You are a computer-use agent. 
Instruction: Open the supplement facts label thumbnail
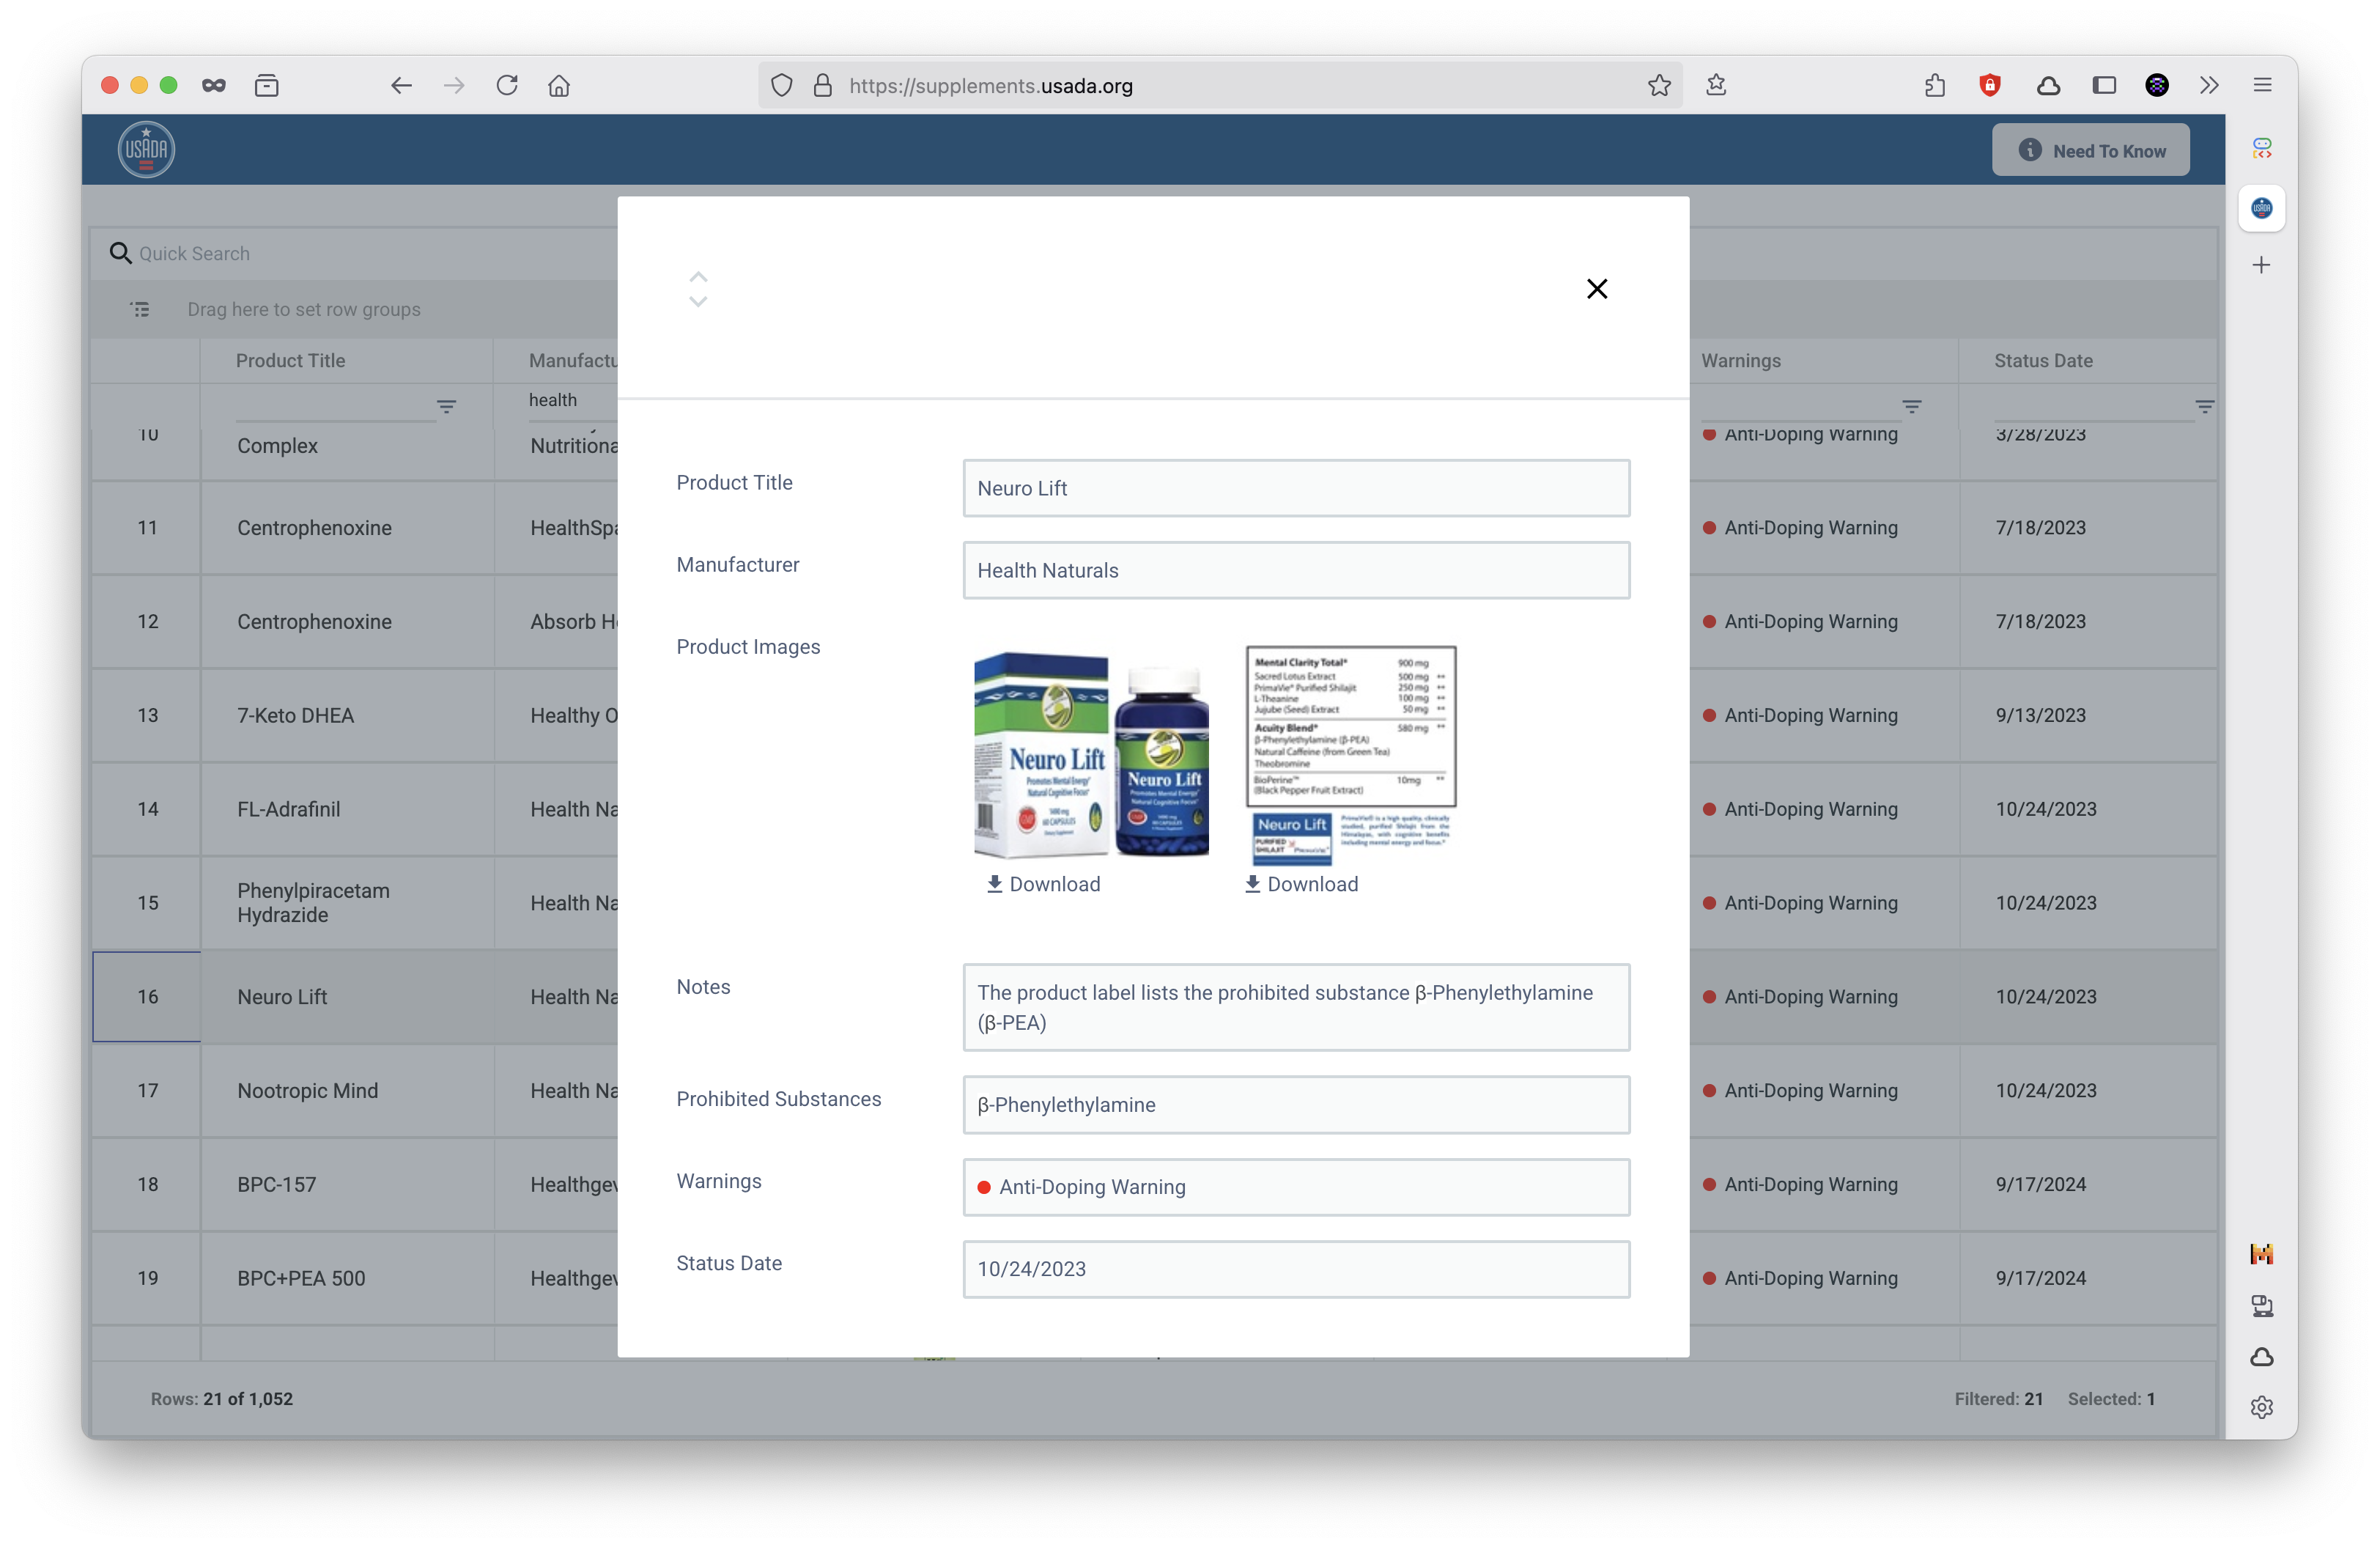pos(1350,755)
